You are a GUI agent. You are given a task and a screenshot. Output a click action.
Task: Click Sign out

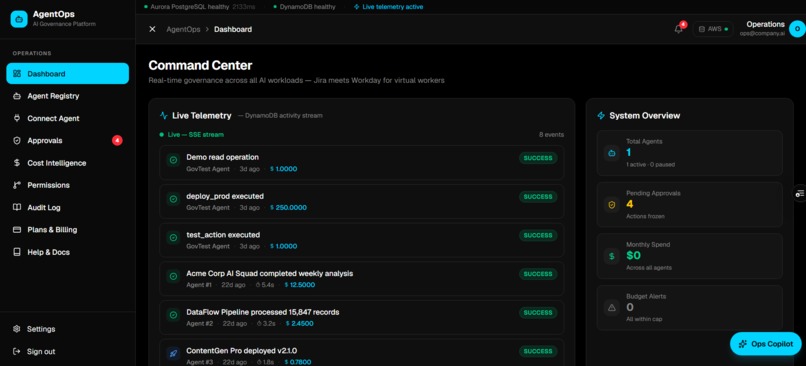tap(67, 352)
